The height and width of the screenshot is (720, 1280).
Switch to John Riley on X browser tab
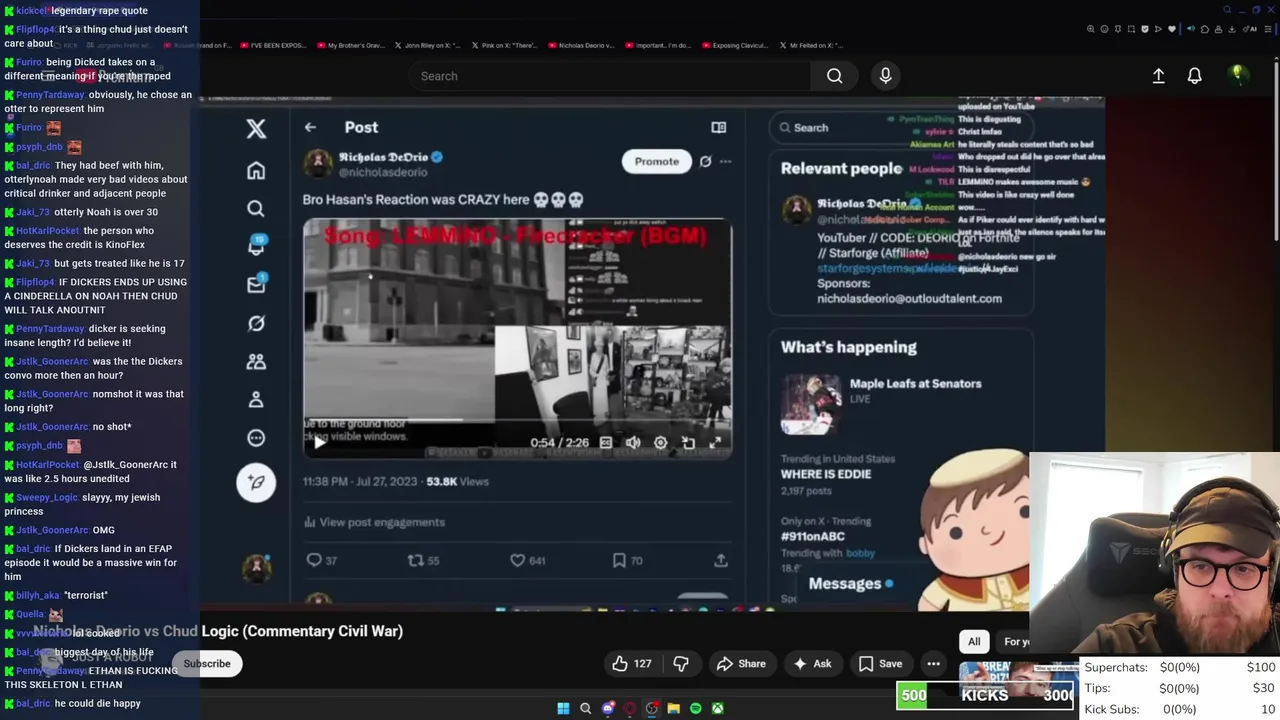(428, 45)
